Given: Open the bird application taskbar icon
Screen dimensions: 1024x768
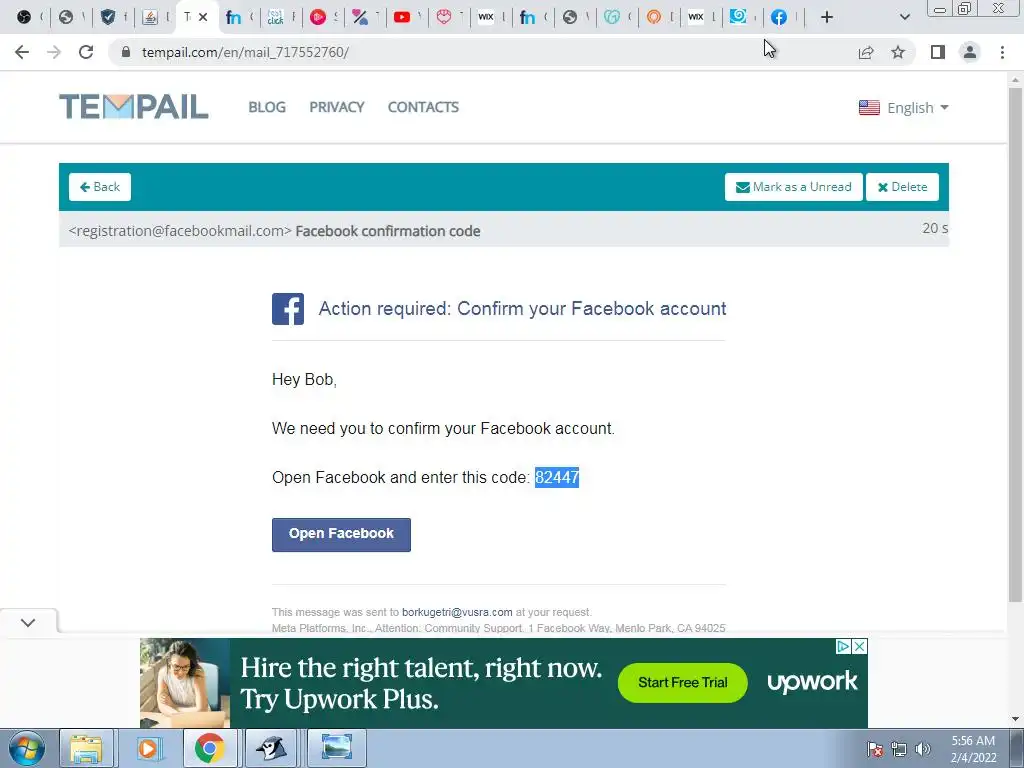Looking at the screenshot, I should (271, 748).
